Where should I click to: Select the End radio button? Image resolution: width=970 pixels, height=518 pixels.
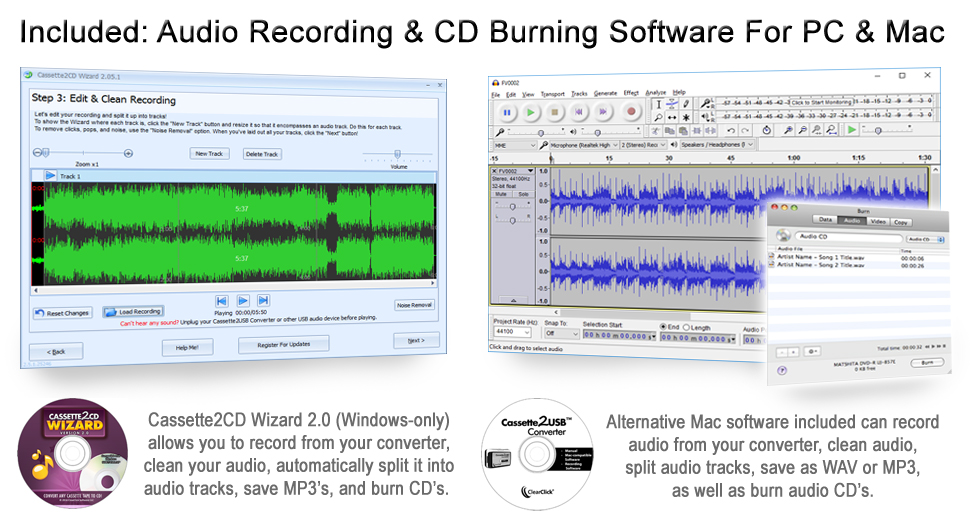tap(663, 327)
